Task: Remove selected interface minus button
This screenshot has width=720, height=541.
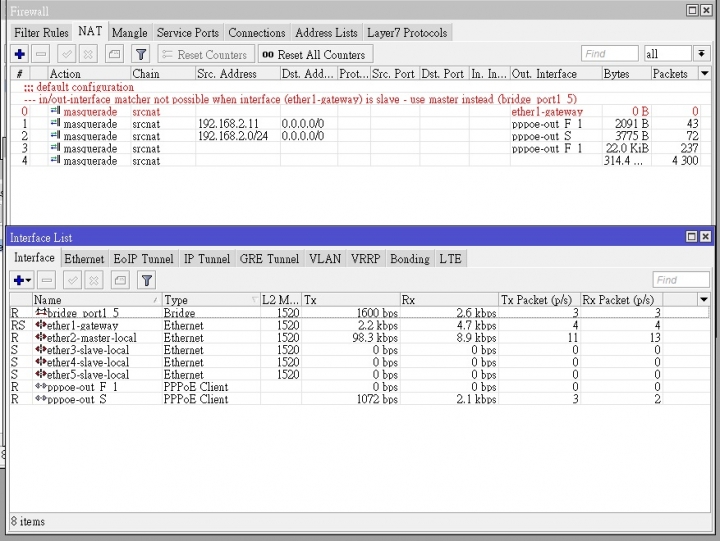Action: [47, 280]
